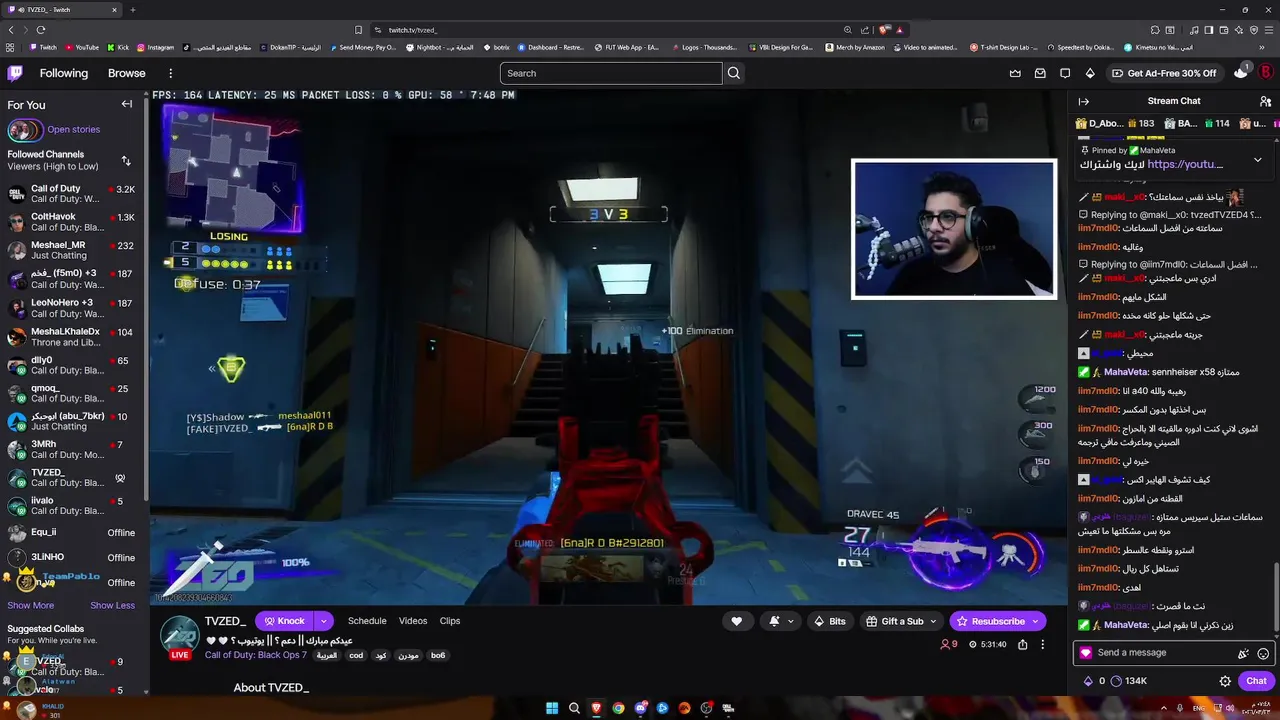Open the offline 3LINHO channel
The height and width of the screenshot is (720, 1280).
pos(72,557)
